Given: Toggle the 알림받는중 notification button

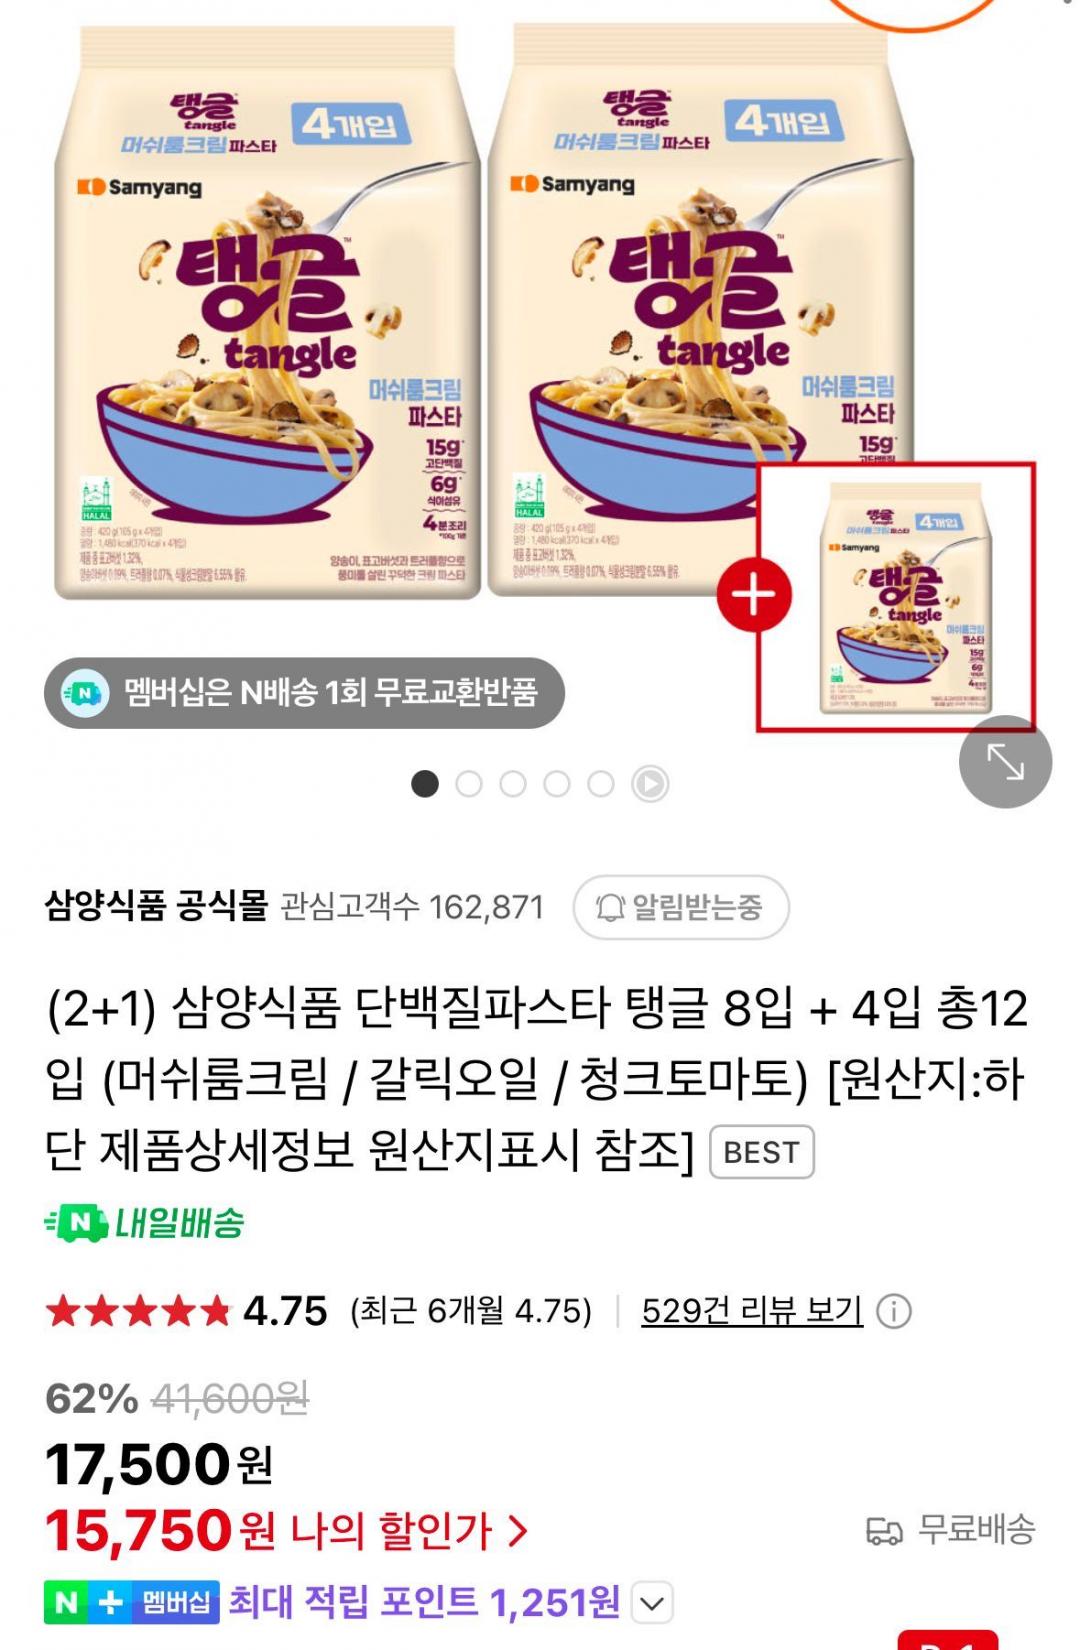Looking at the screenshot, I should pos(681,907).
